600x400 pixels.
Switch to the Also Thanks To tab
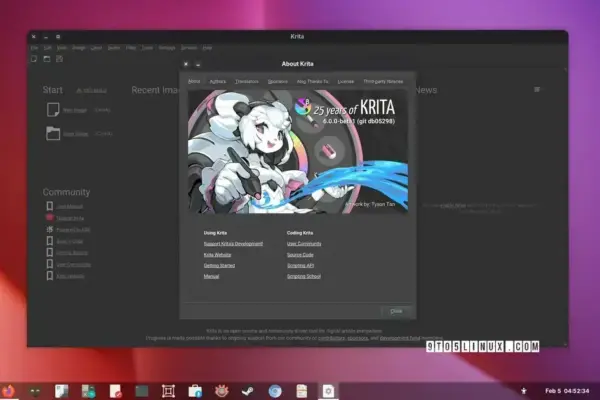pyautogui.click(x=313, y=82)
